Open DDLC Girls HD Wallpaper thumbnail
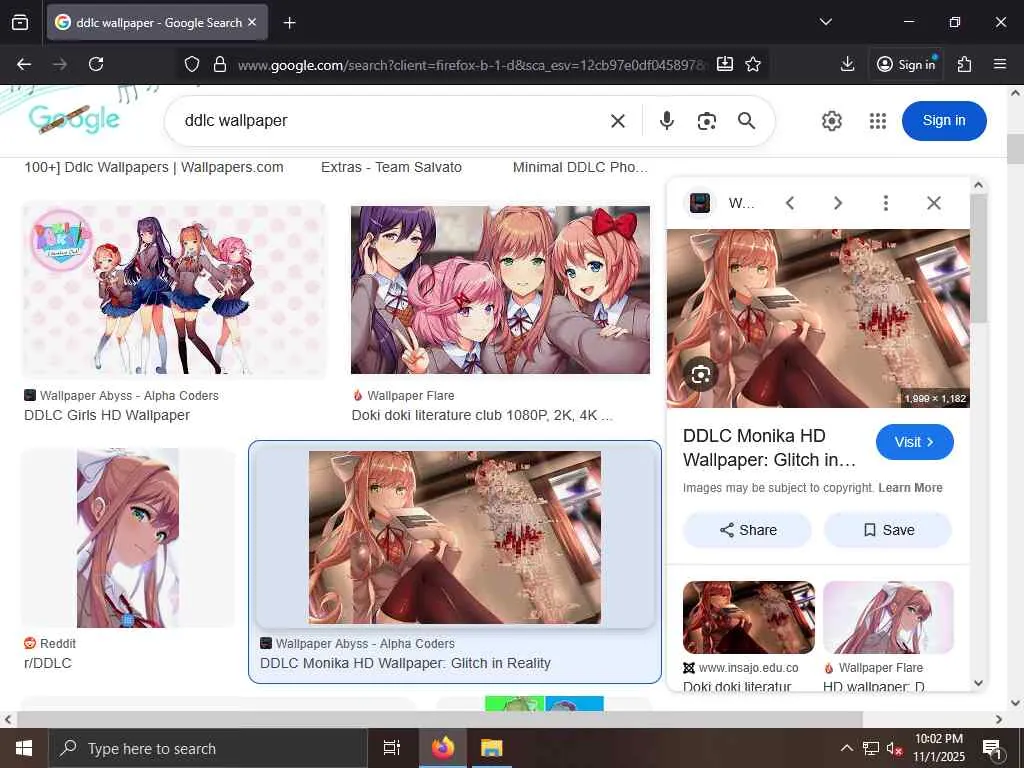 (174, 289)
